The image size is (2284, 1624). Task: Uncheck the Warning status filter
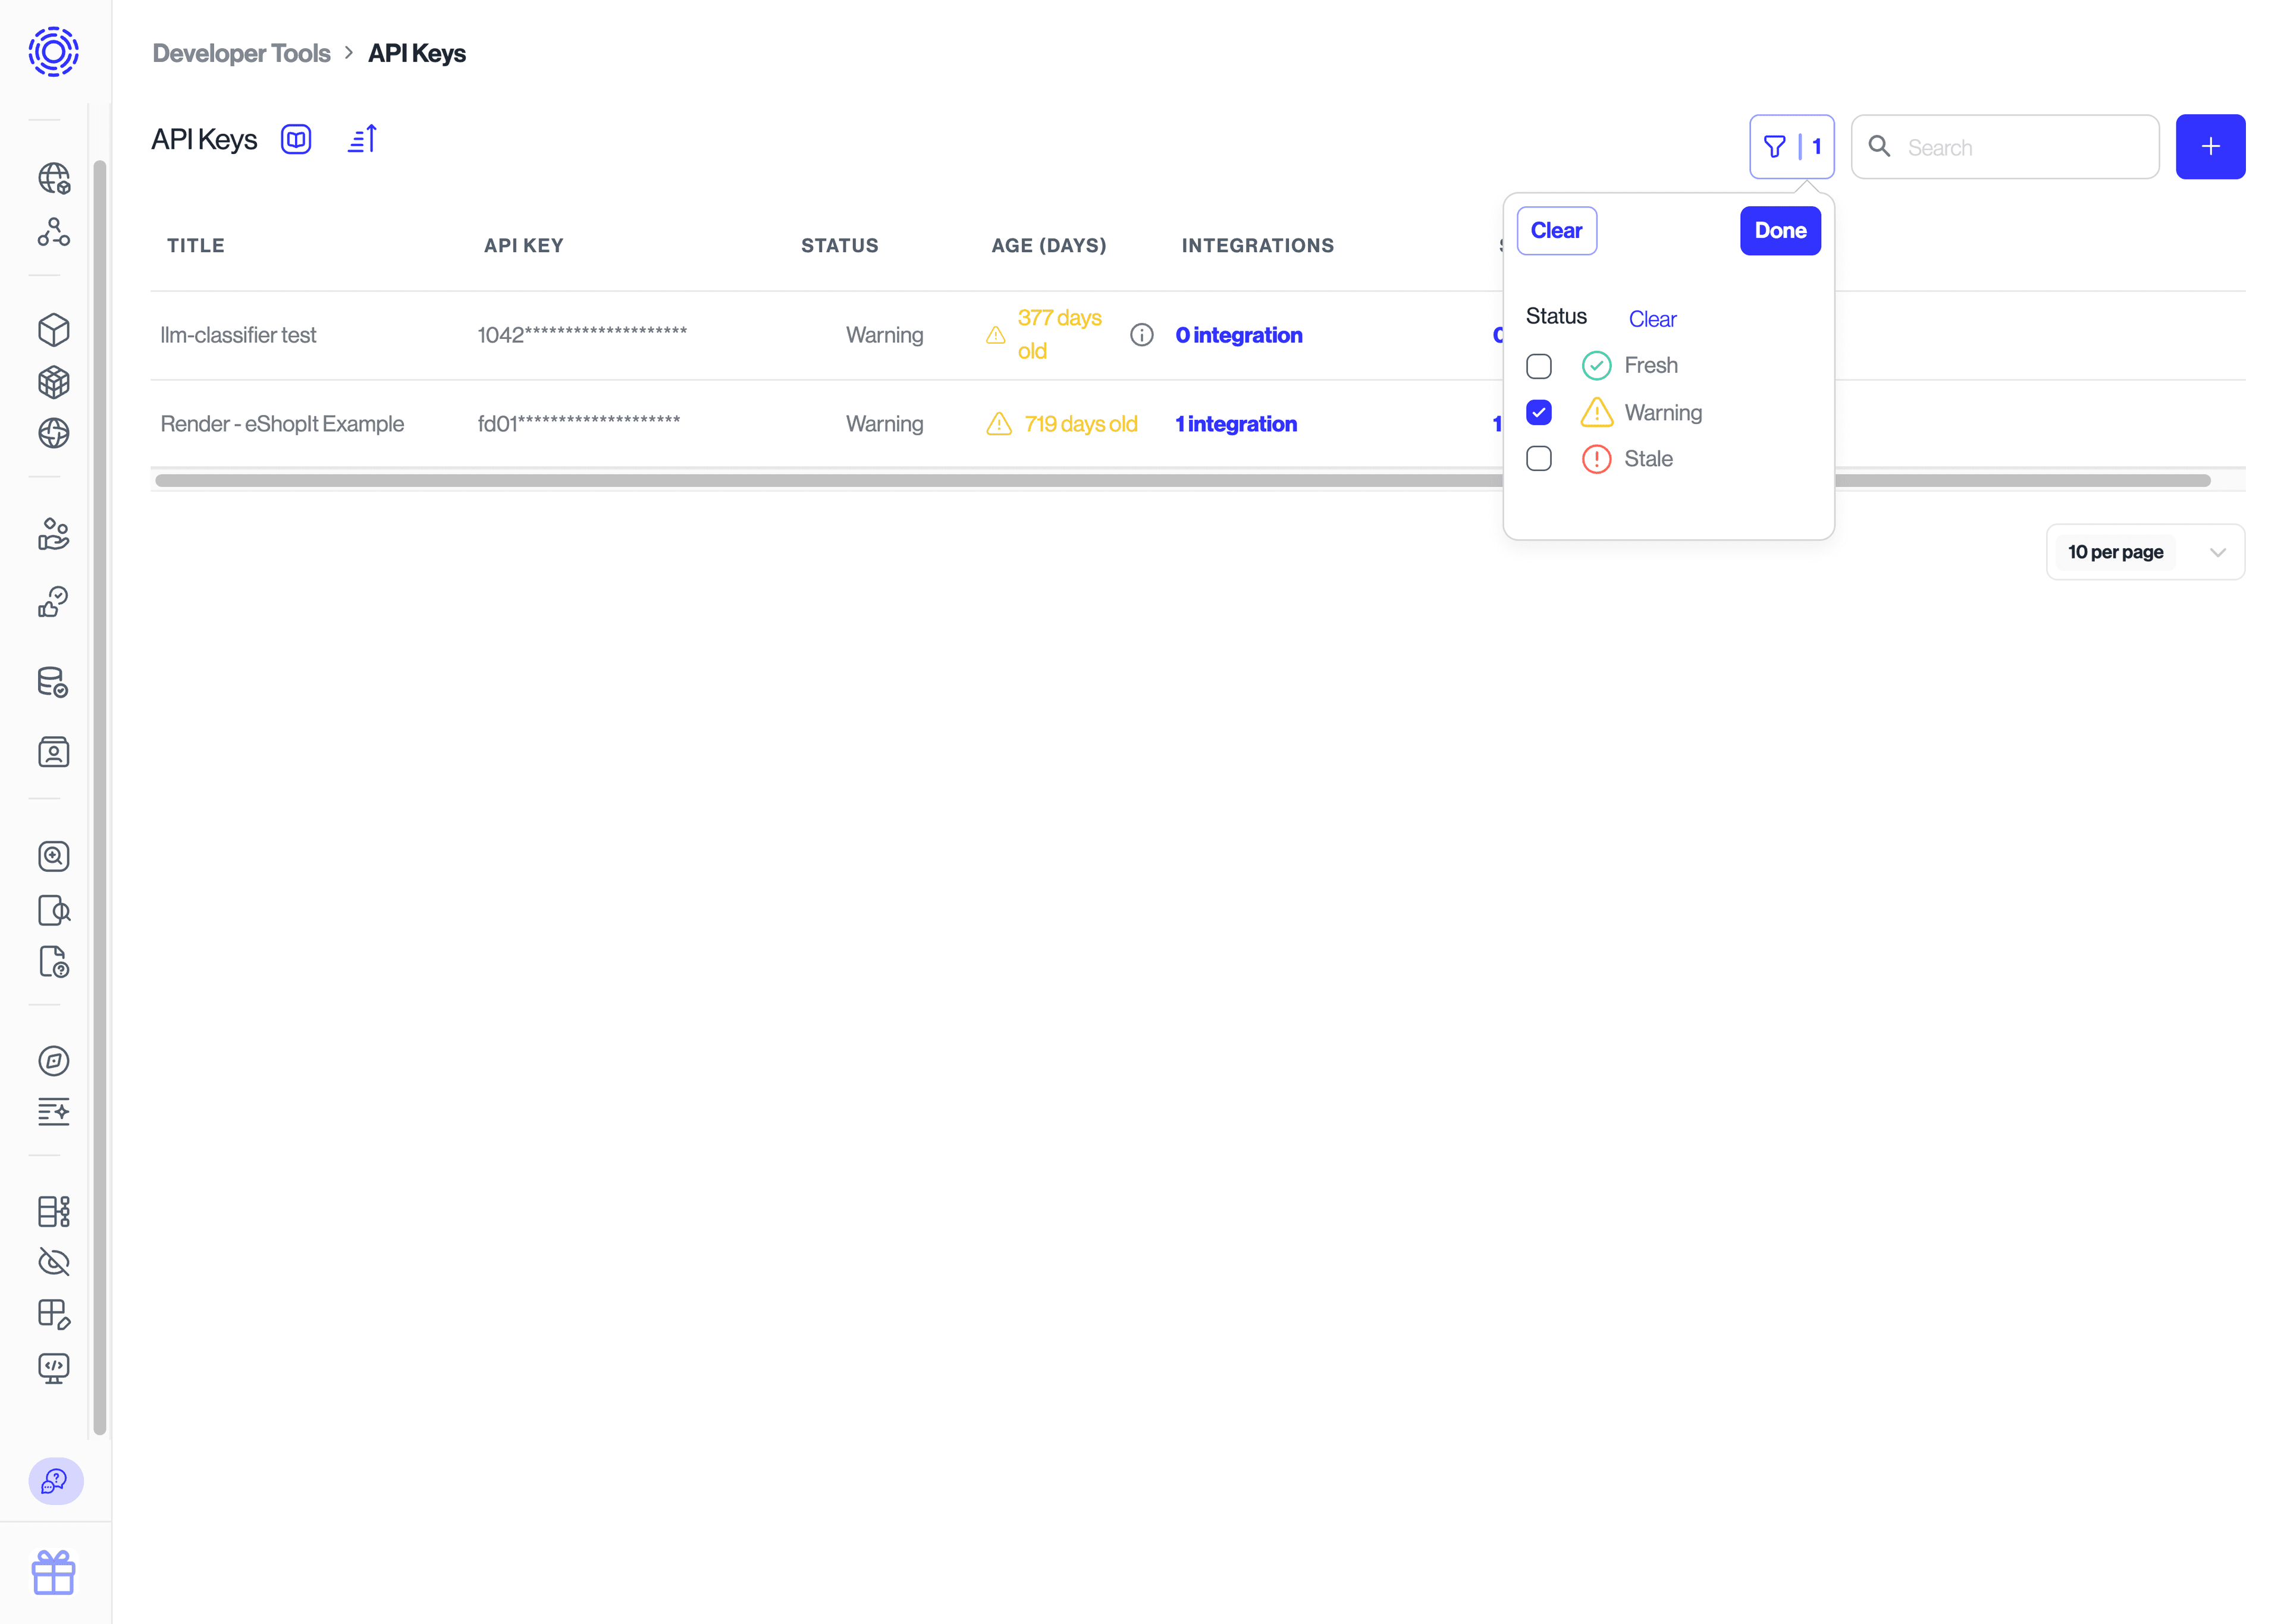pyautogui.click(x=1539, y=411)
